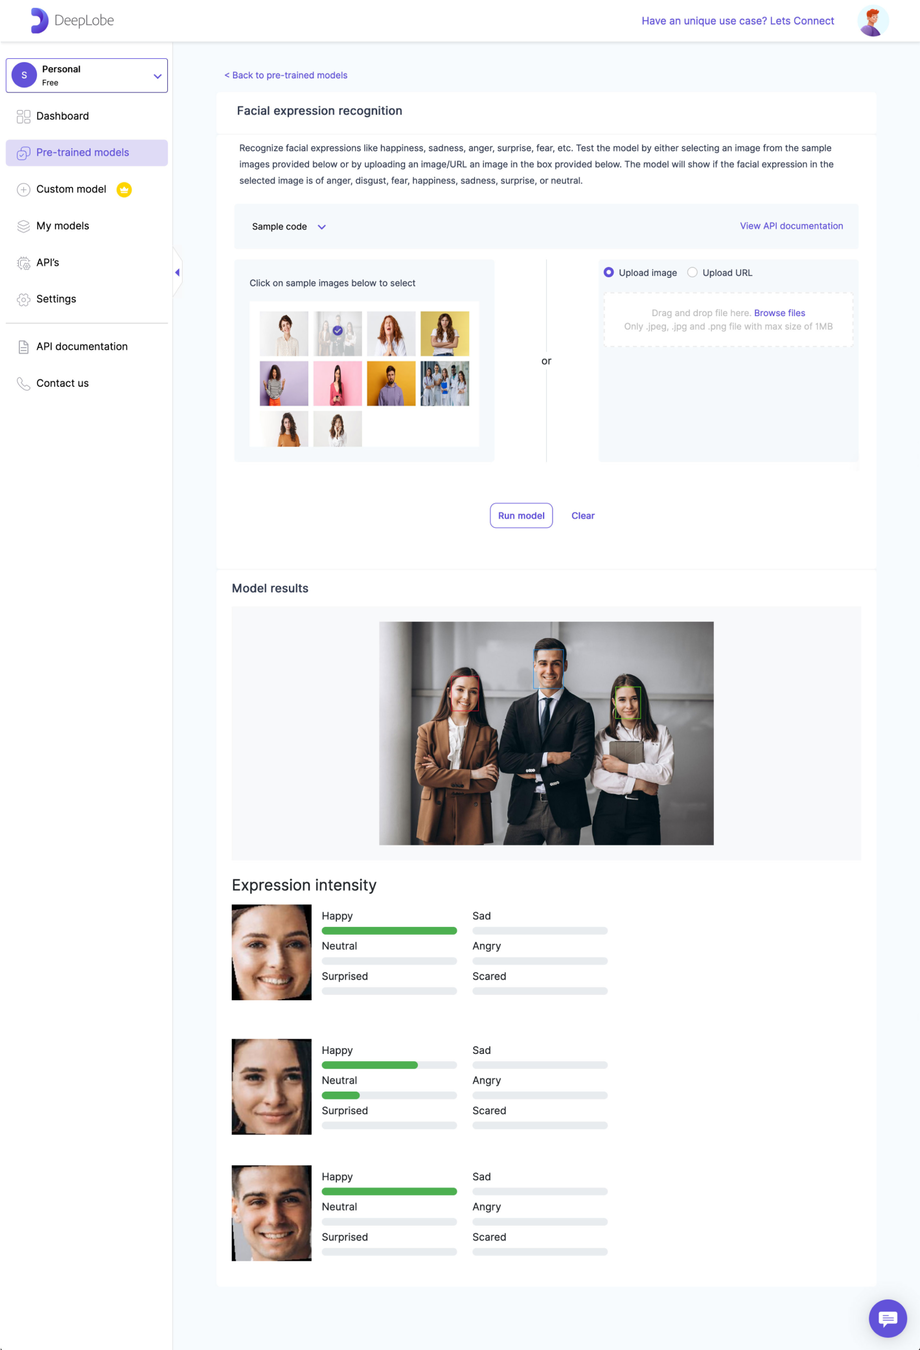Switch to the Upload URL option

[692, 272]
